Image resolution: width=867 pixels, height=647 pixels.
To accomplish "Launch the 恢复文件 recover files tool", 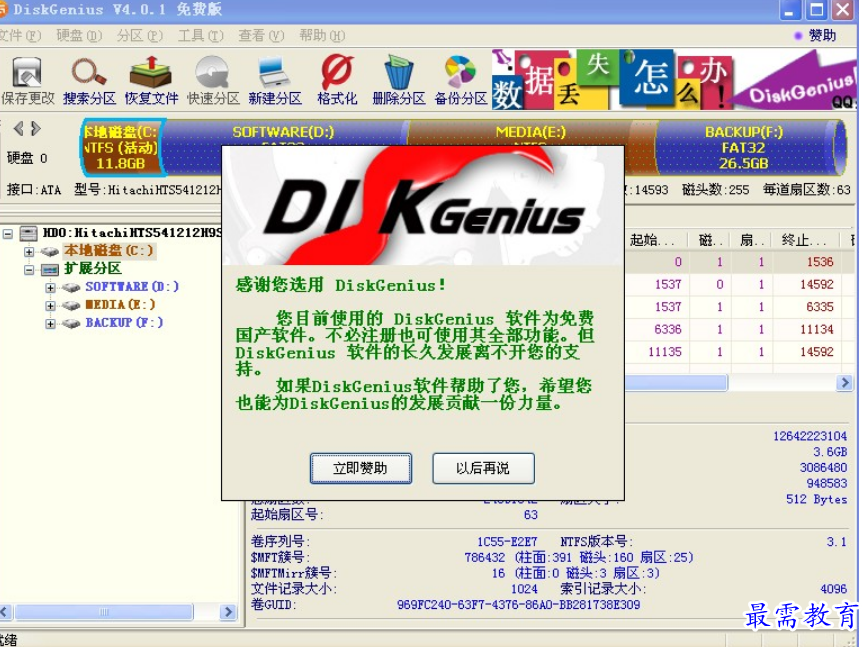I will click(x=151, y=81).
